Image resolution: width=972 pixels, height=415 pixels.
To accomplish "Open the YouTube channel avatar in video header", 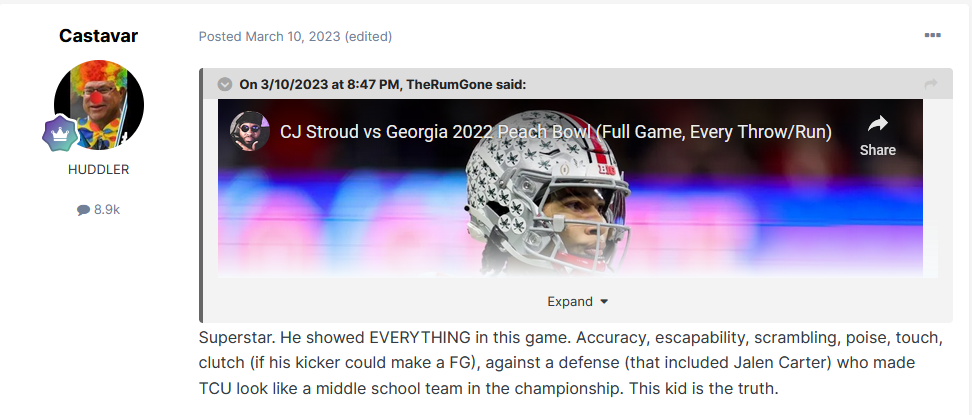I will (x=249, y=131).
